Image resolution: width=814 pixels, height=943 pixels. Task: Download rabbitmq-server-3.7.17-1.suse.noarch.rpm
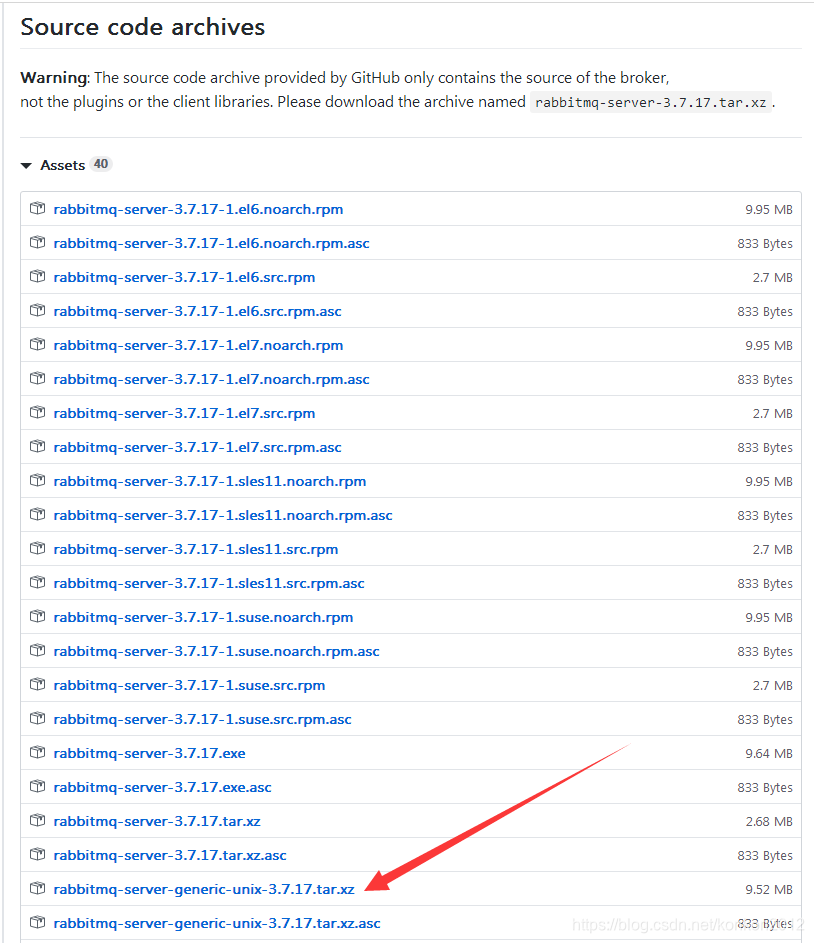click(x=203, y=617)
